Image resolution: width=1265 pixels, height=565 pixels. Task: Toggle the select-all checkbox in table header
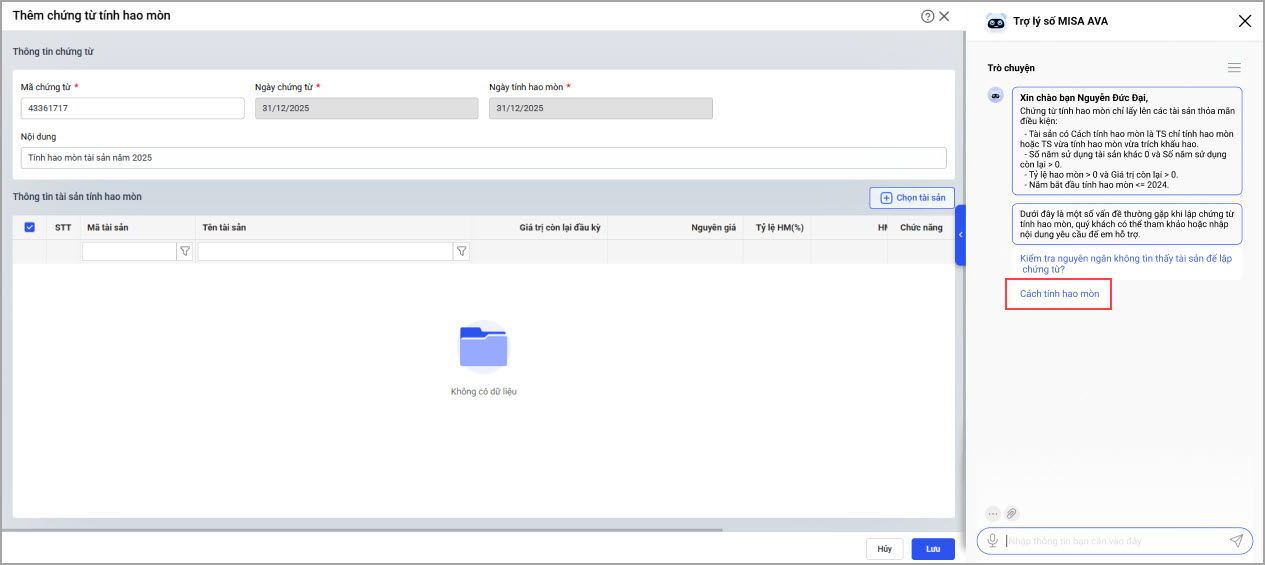(x=29, y=227)
